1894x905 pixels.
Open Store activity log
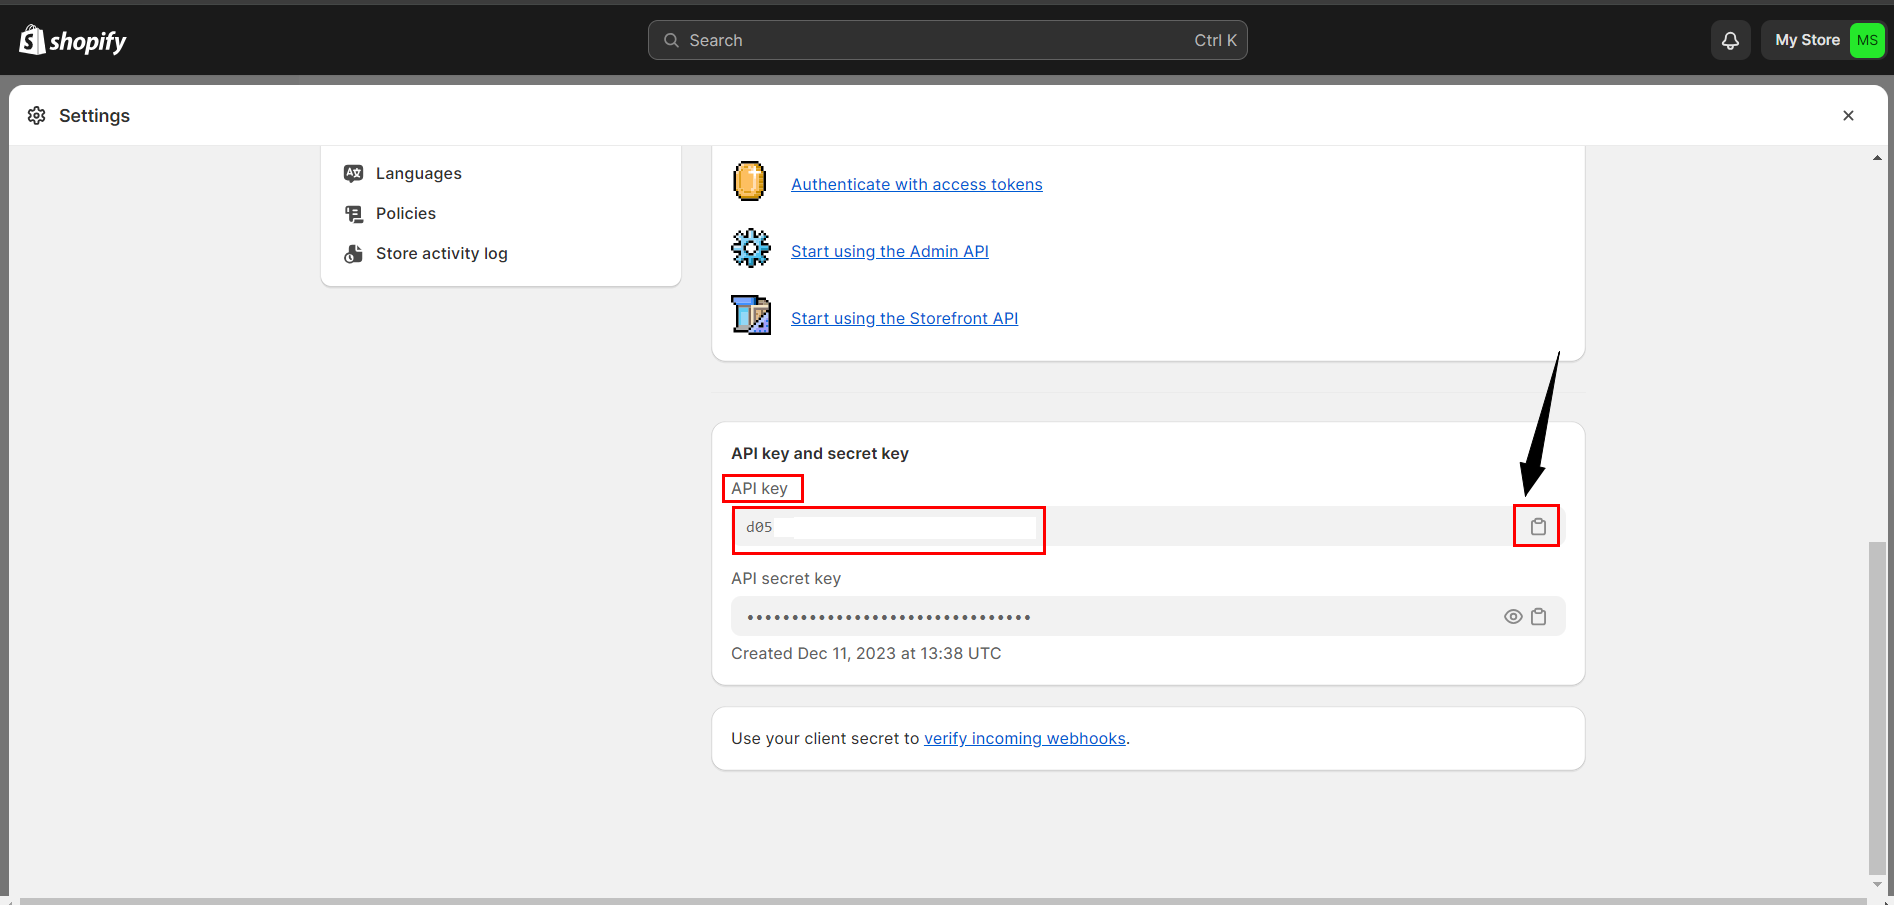pyautogui.click(x=441, y=254)
